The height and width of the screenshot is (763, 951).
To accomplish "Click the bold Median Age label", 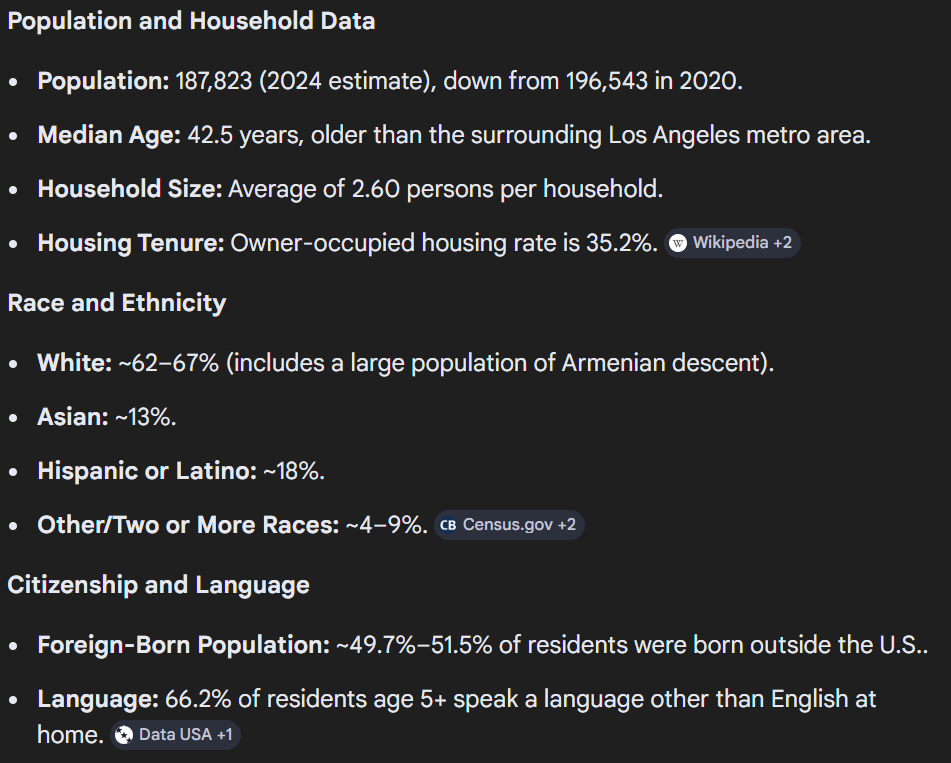I will (109, 135).
